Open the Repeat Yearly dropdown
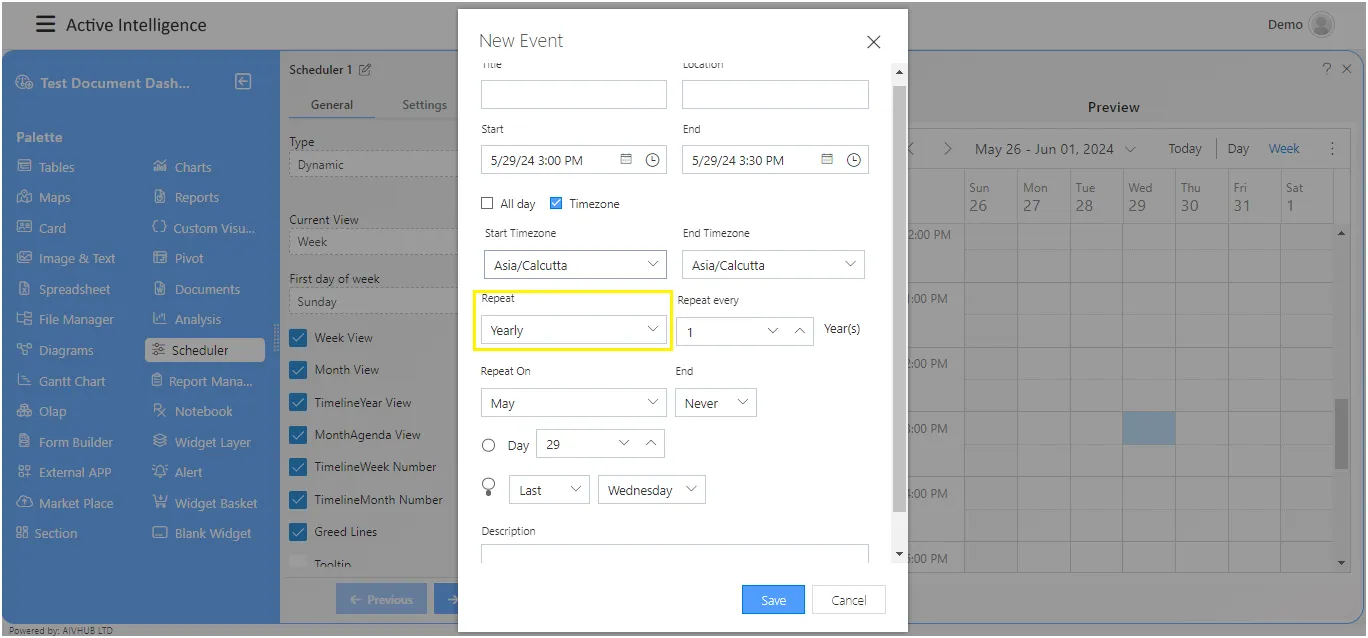The height and width of the screenshot is (638, 1368). click(574, 329)
